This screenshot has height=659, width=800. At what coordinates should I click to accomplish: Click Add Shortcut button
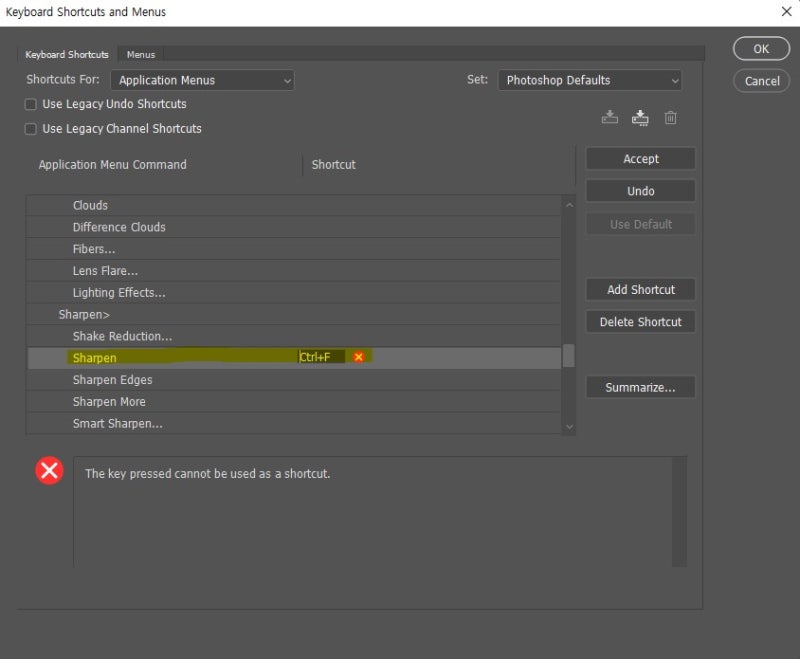coord(640,290)
